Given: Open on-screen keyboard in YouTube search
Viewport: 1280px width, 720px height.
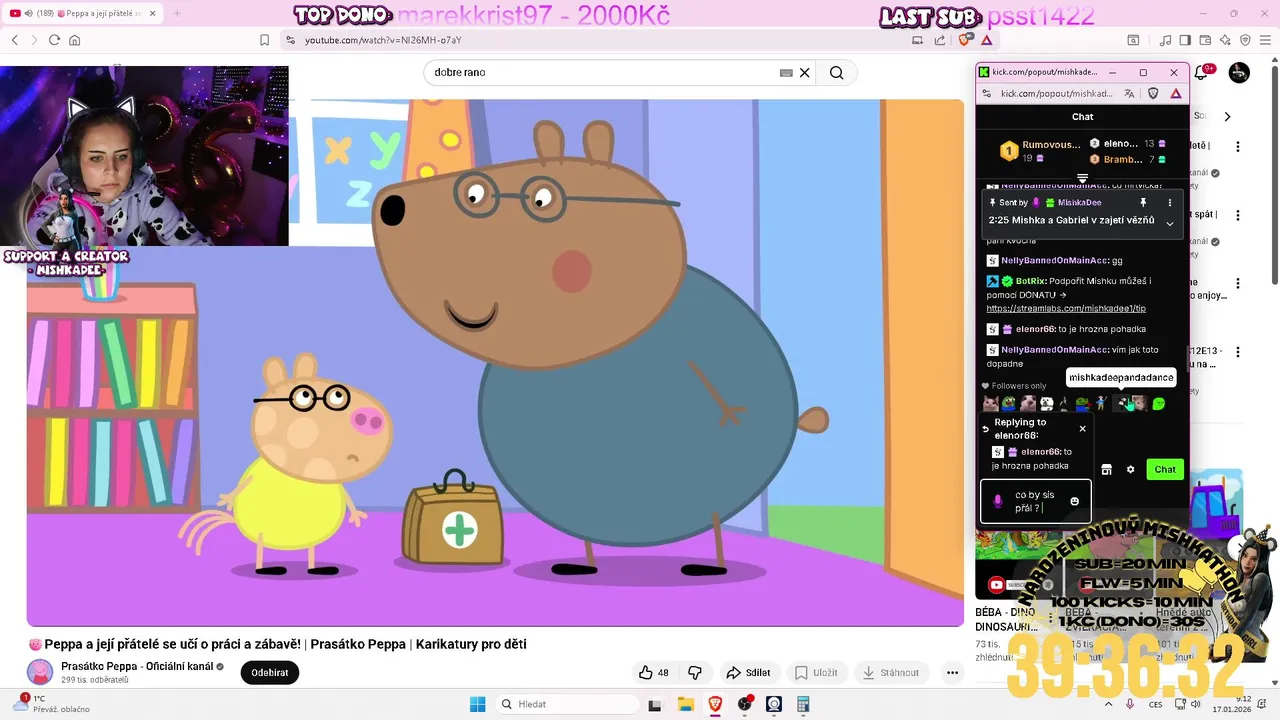Looking at the screenshot, I should (x=786, y=72).
